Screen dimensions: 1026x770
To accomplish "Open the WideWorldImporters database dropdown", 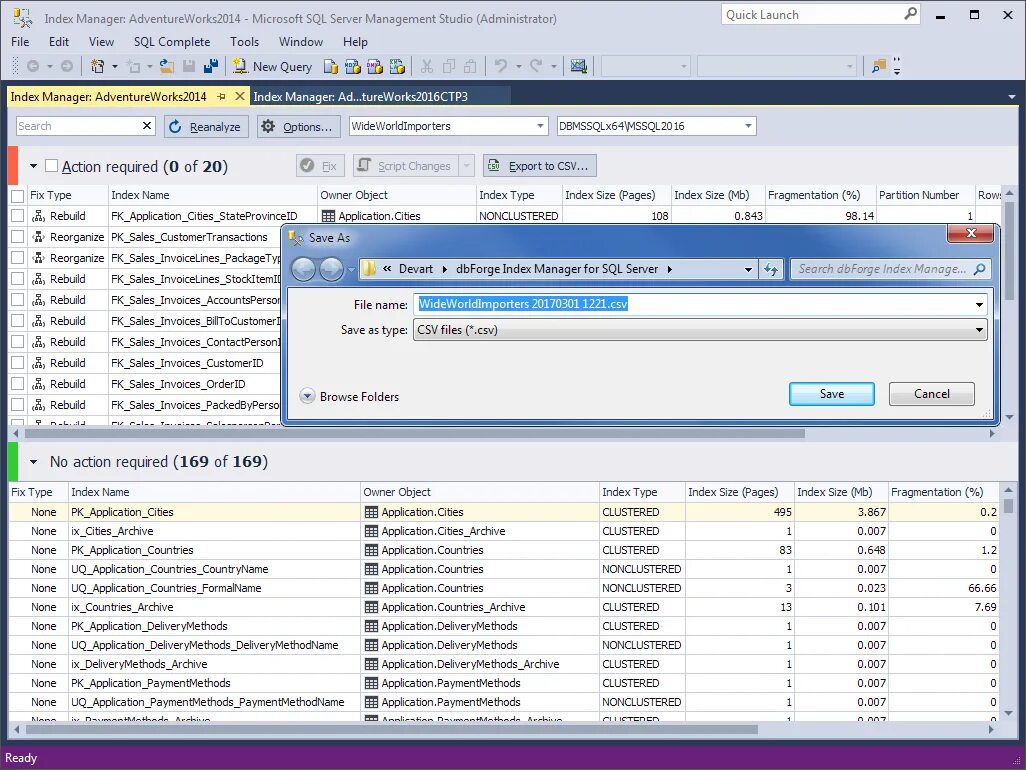I will (x=540, y=126).
